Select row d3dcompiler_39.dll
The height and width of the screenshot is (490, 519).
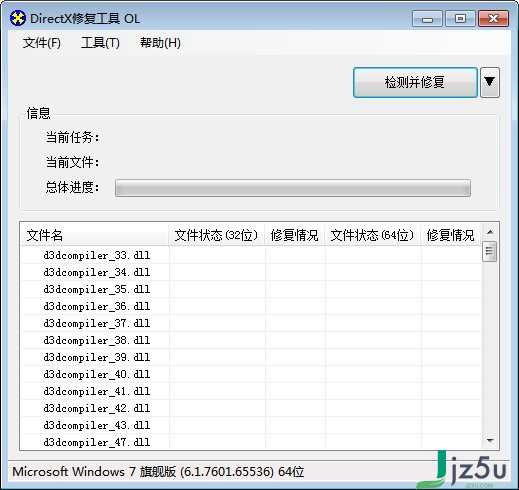251,357
